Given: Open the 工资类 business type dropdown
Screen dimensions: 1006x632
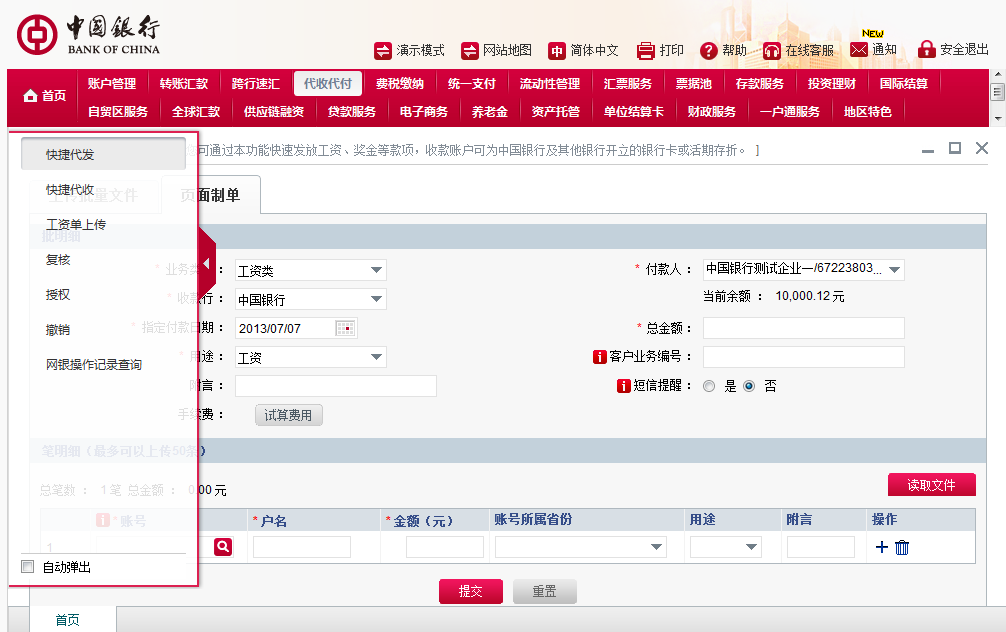Looking at the screenshot, I should pos(378,269).
